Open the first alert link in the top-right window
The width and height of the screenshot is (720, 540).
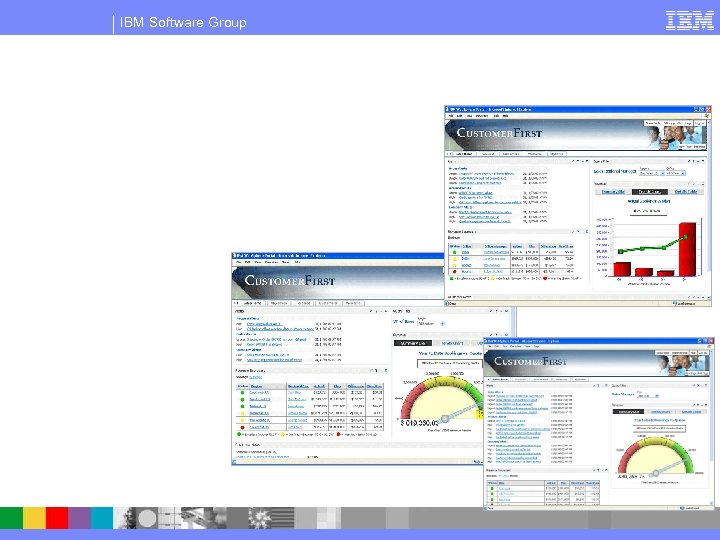click(486, 174)
